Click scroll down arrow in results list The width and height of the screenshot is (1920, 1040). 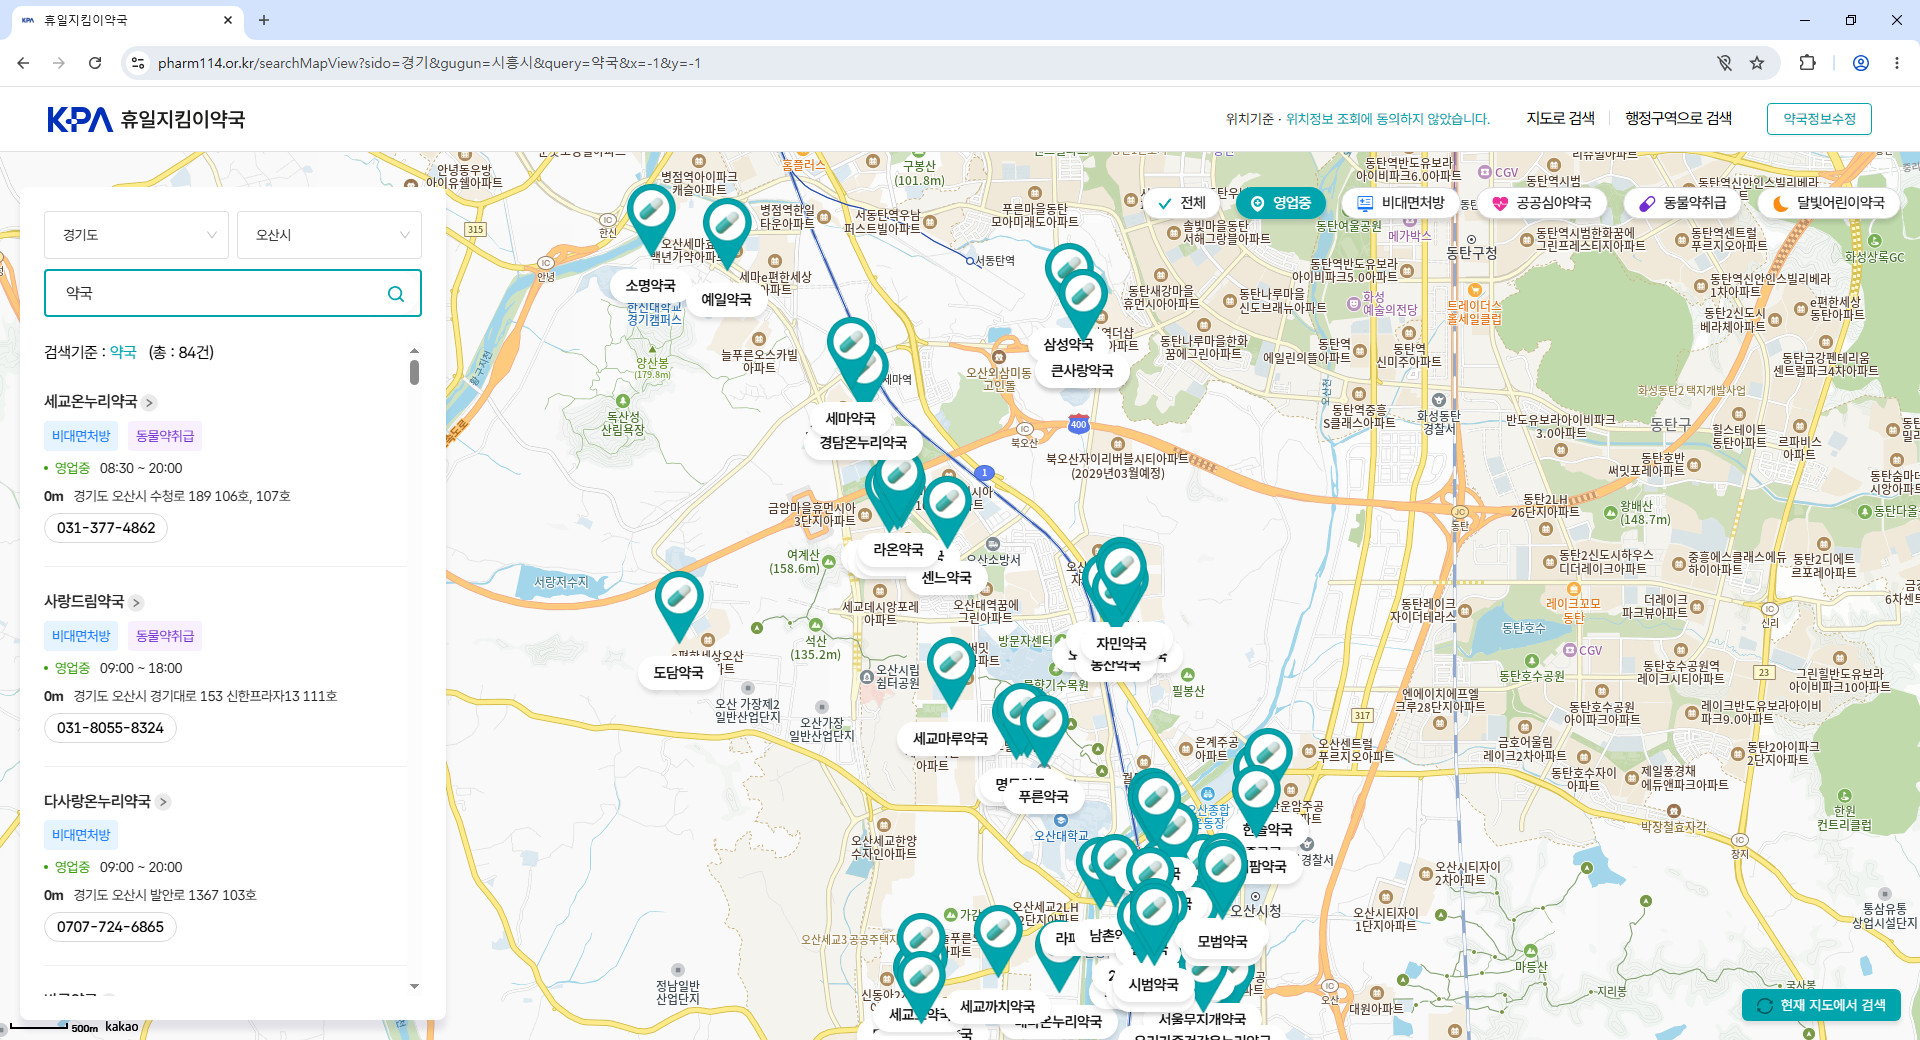(x=414, y=986)
